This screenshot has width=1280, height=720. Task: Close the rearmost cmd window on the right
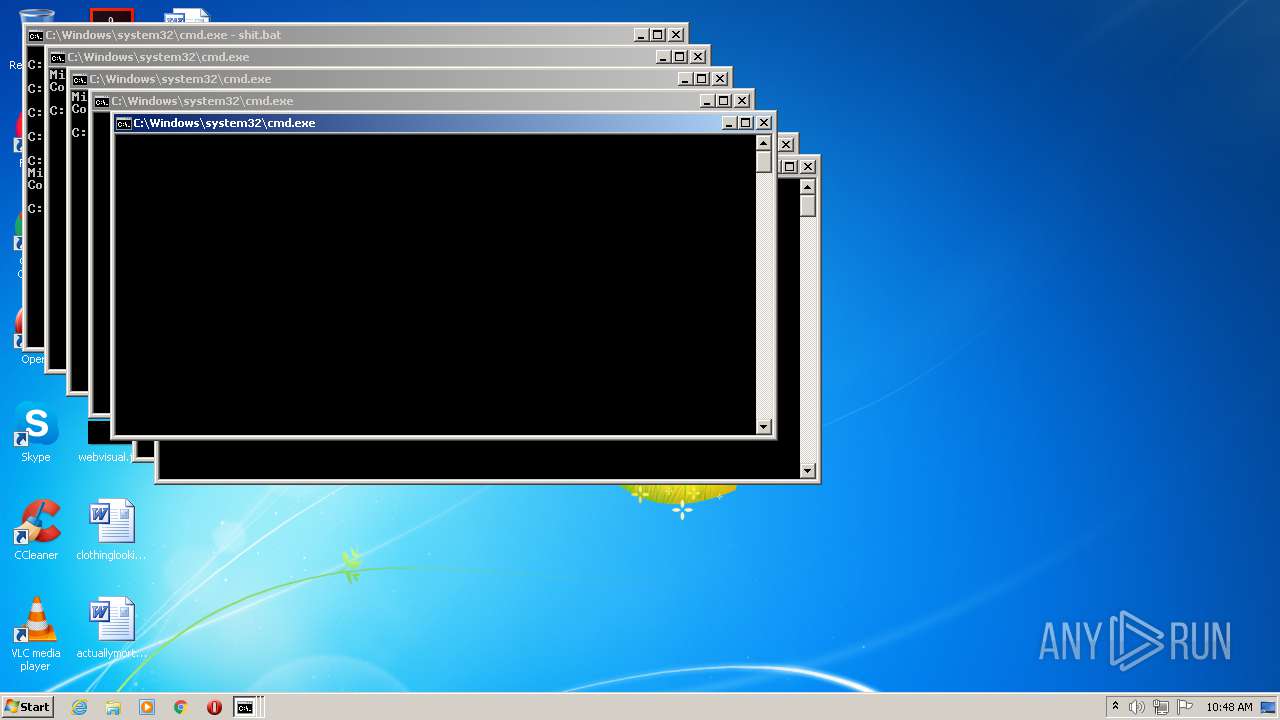[x=808, y=167]
